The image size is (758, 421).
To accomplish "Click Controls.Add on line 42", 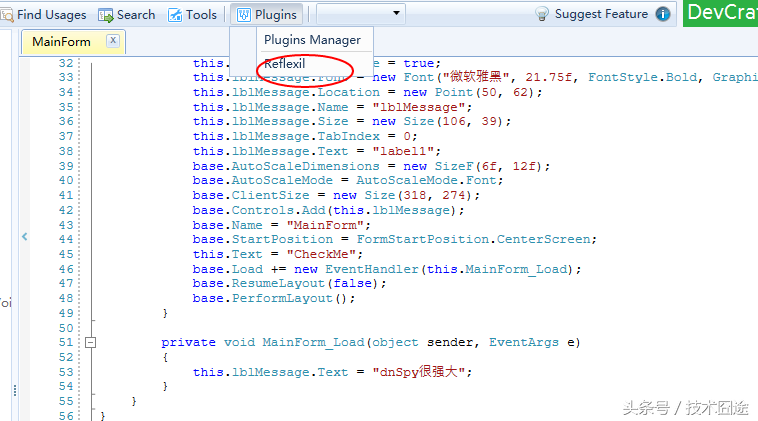I will tap(278, 211).
